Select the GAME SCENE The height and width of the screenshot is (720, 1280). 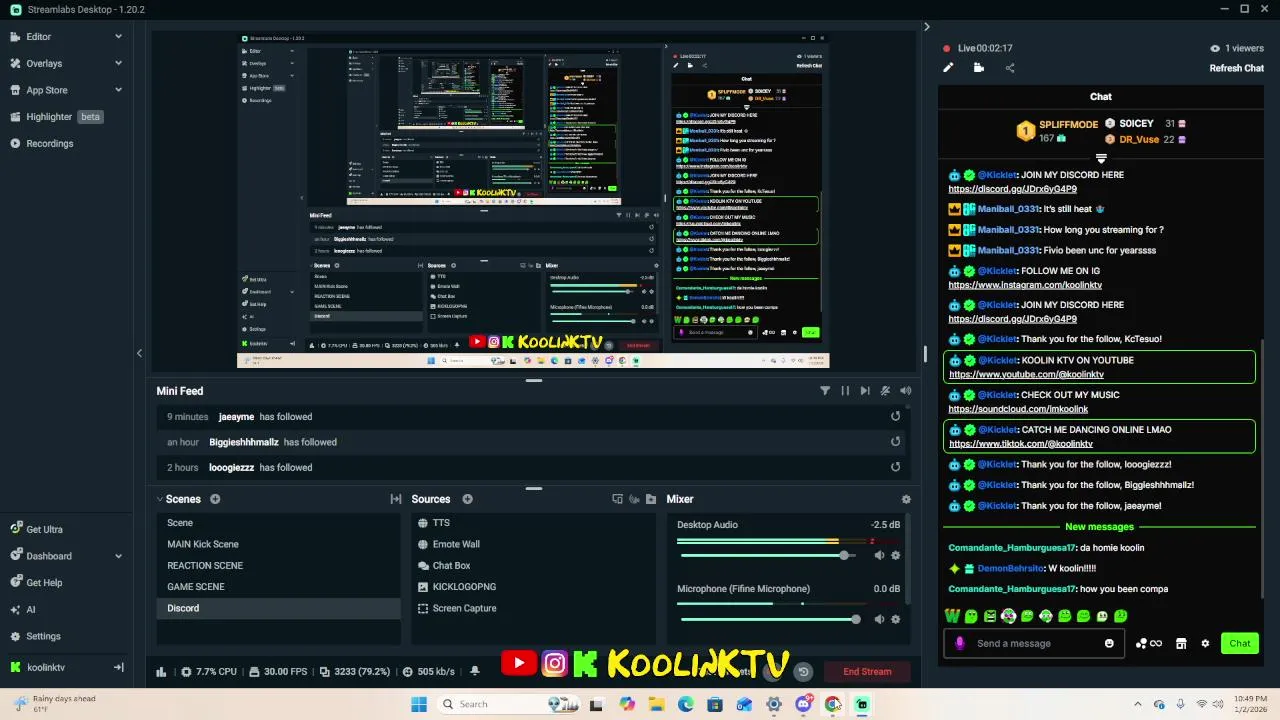click(278, 587)
